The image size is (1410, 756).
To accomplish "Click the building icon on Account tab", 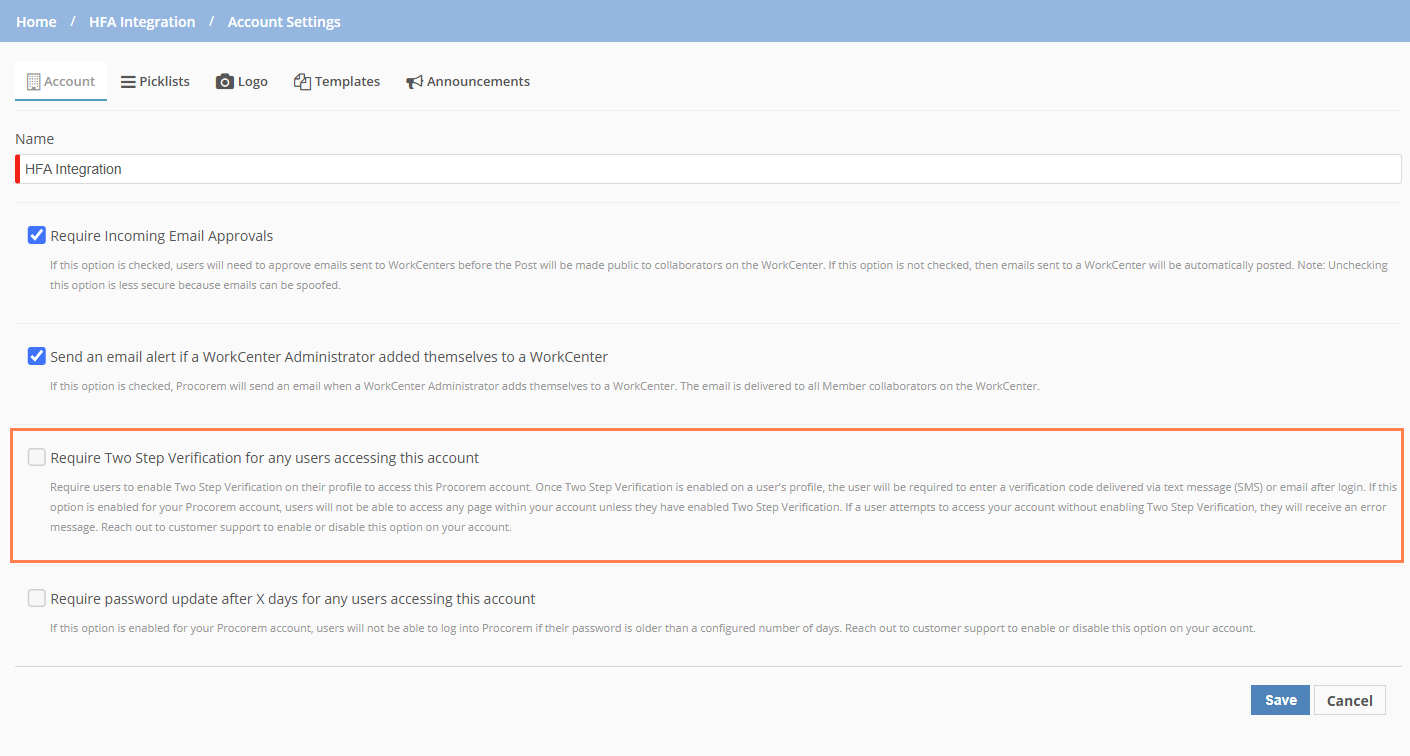I will click(x=33, y=81).
